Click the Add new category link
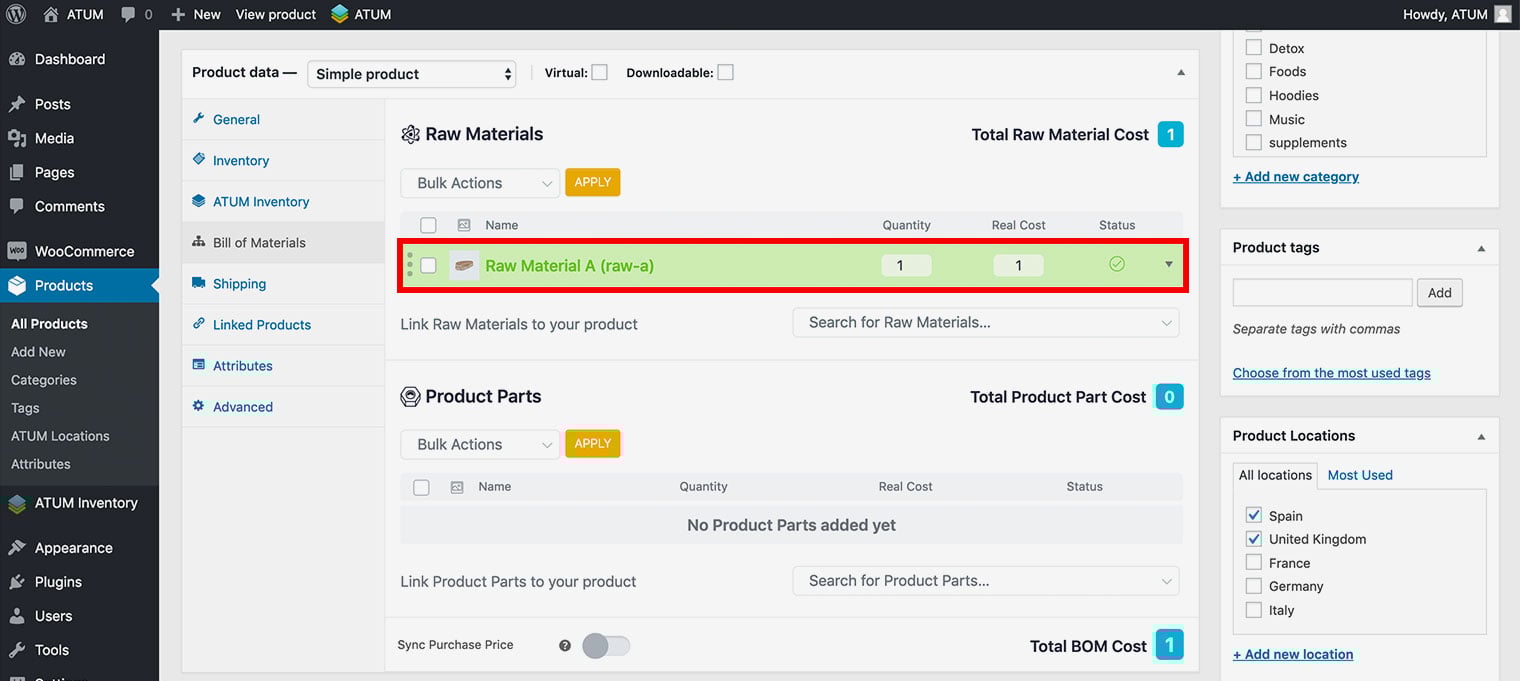The image size is (1520, 681). click(x=1295, y=176)
